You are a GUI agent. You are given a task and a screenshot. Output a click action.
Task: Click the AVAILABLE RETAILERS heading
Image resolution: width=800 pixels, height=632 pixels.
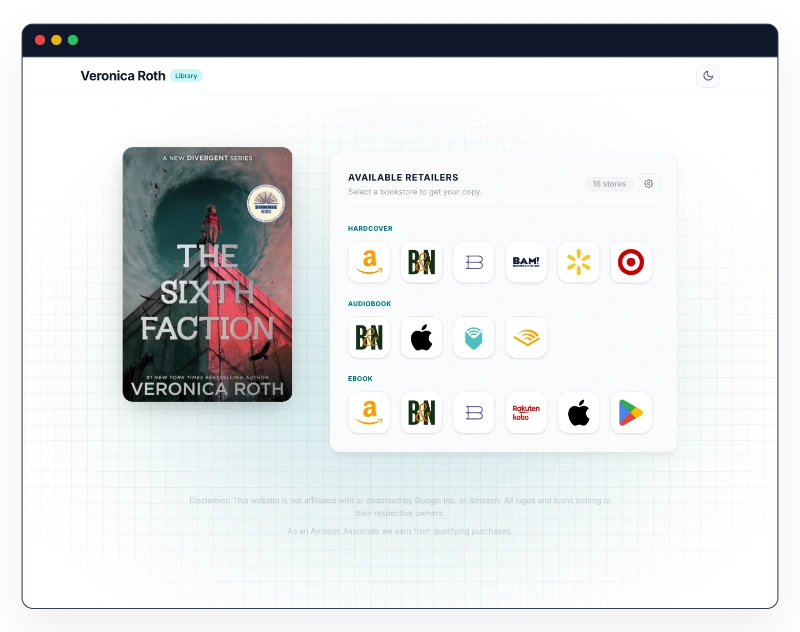coord(403,178)
